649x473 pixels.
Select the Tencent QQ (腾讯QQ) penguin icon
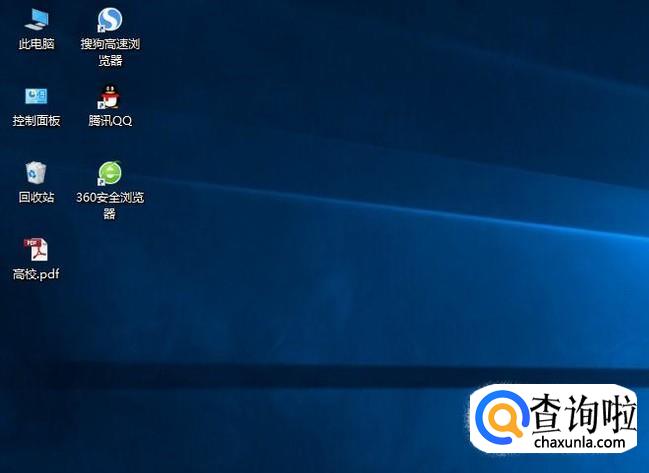110,97
